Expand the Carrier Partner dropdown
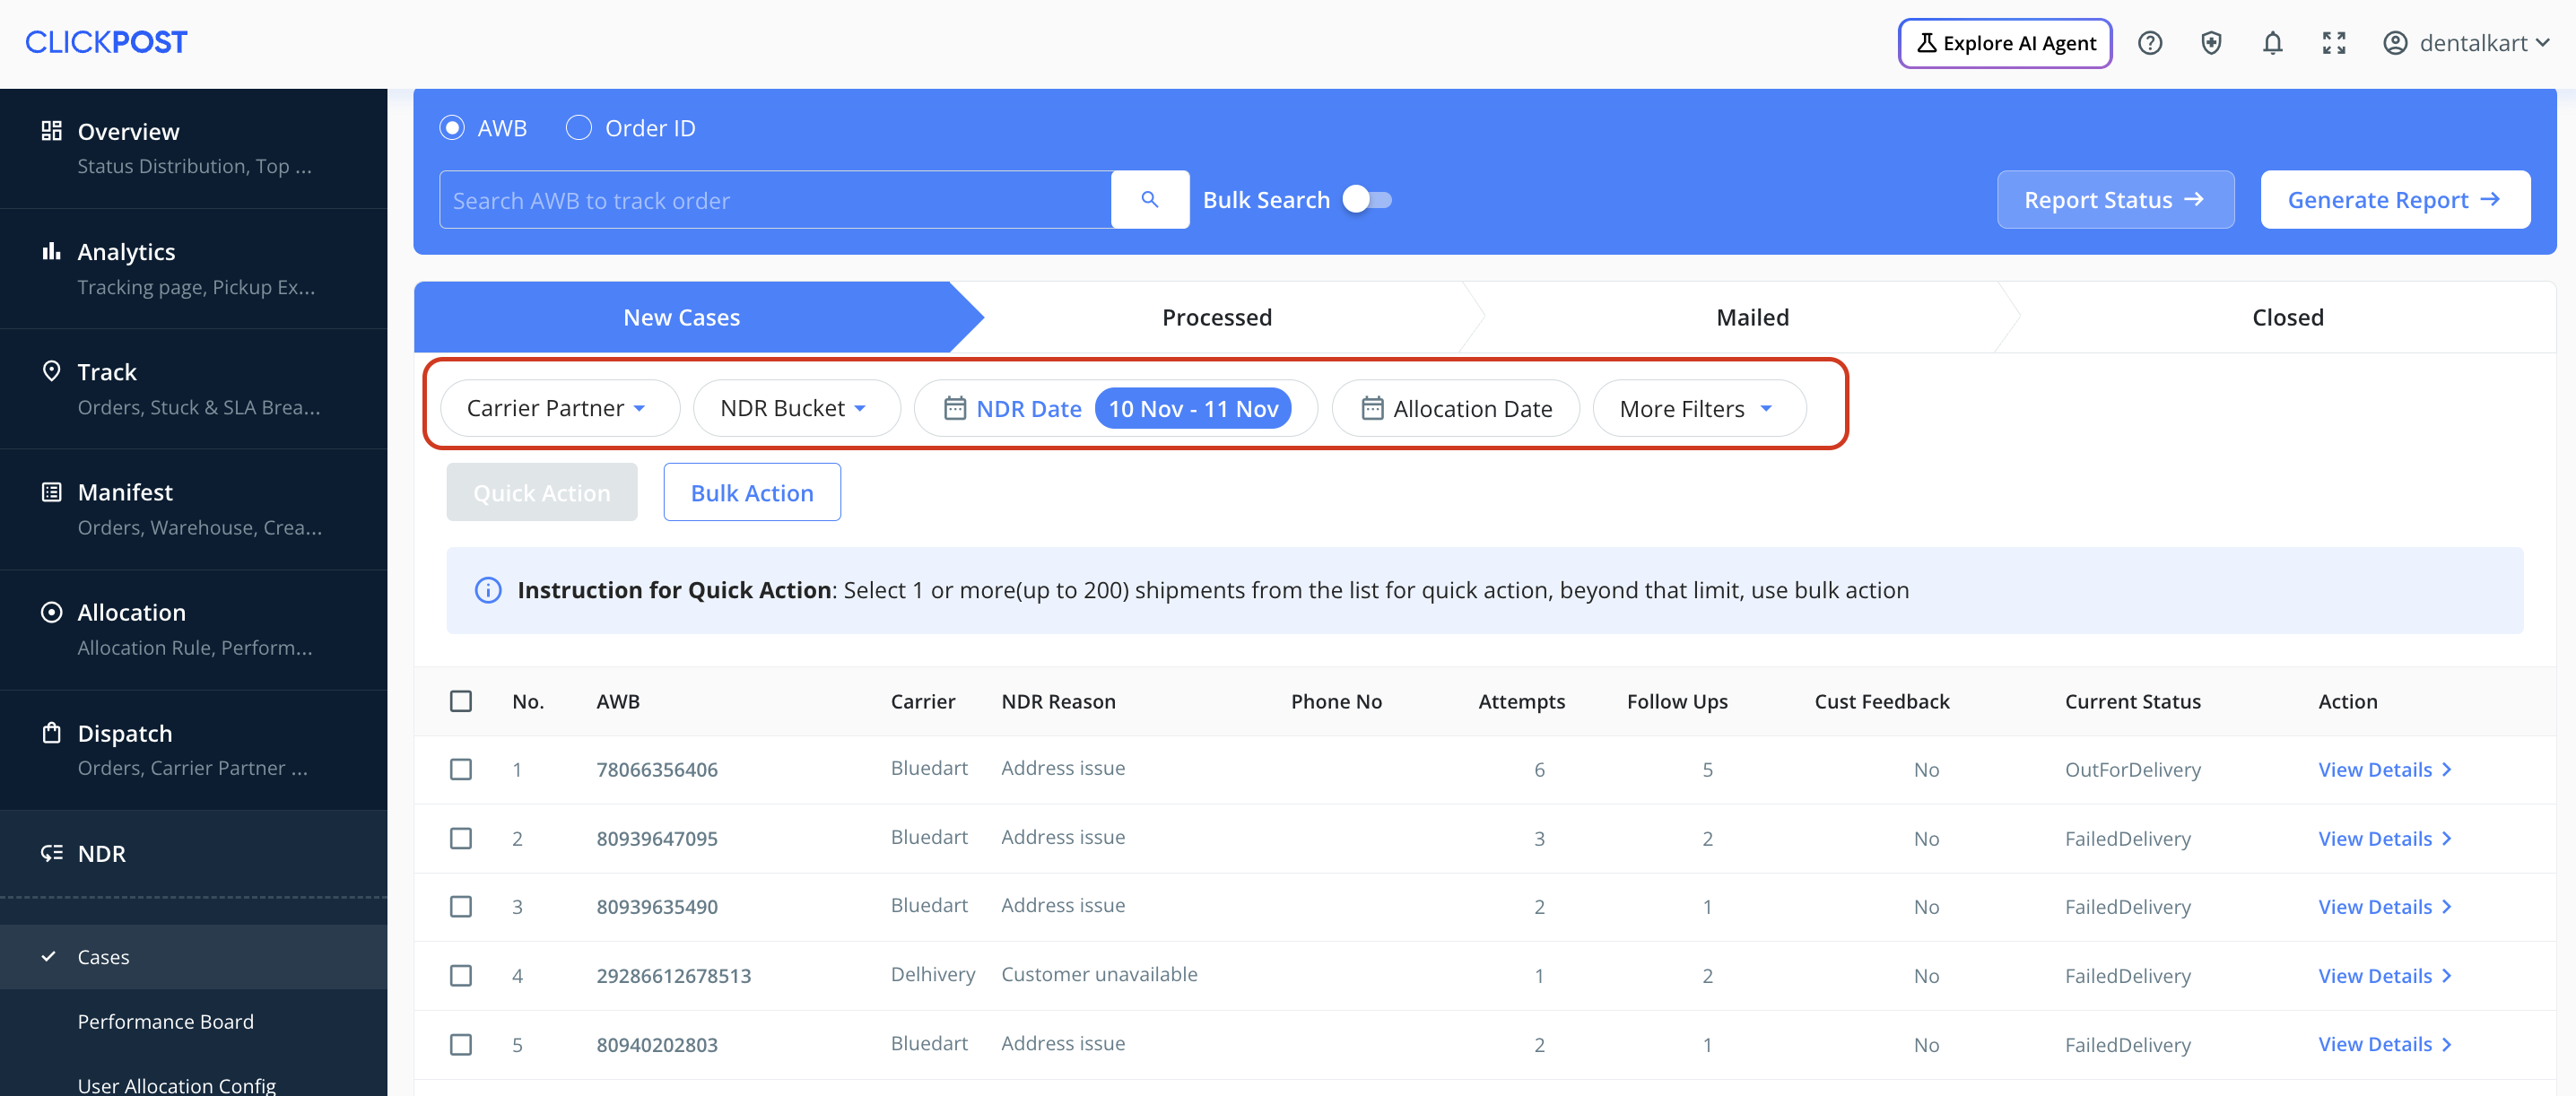 click(x=558, y=408)
